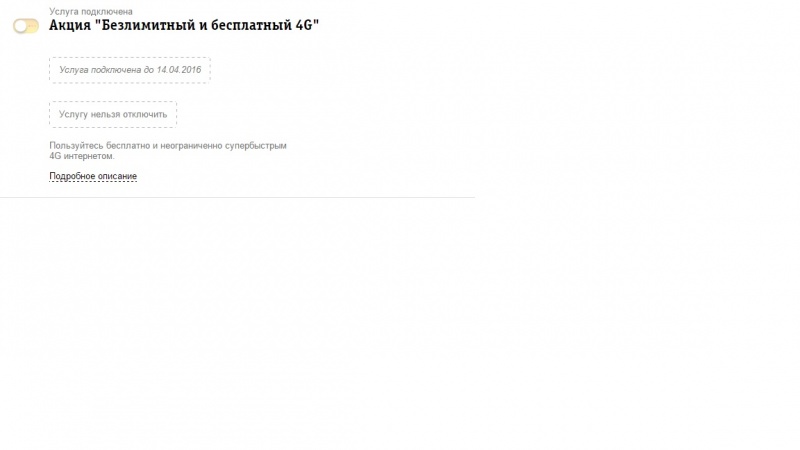
Task: Click the description starting "Пользуйтесь бесплатно"
Action: [168, 151]
